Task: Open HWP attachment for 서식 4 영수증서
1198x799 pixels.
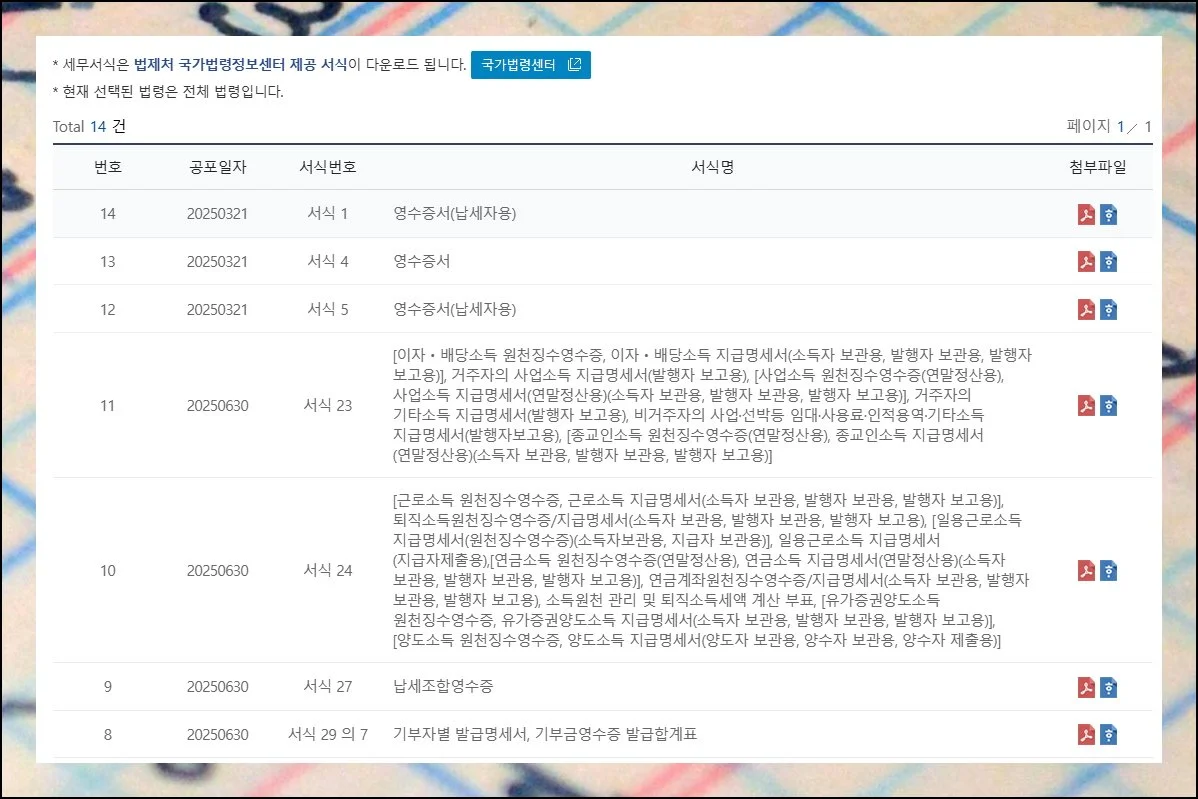Action: [1108, 262]
